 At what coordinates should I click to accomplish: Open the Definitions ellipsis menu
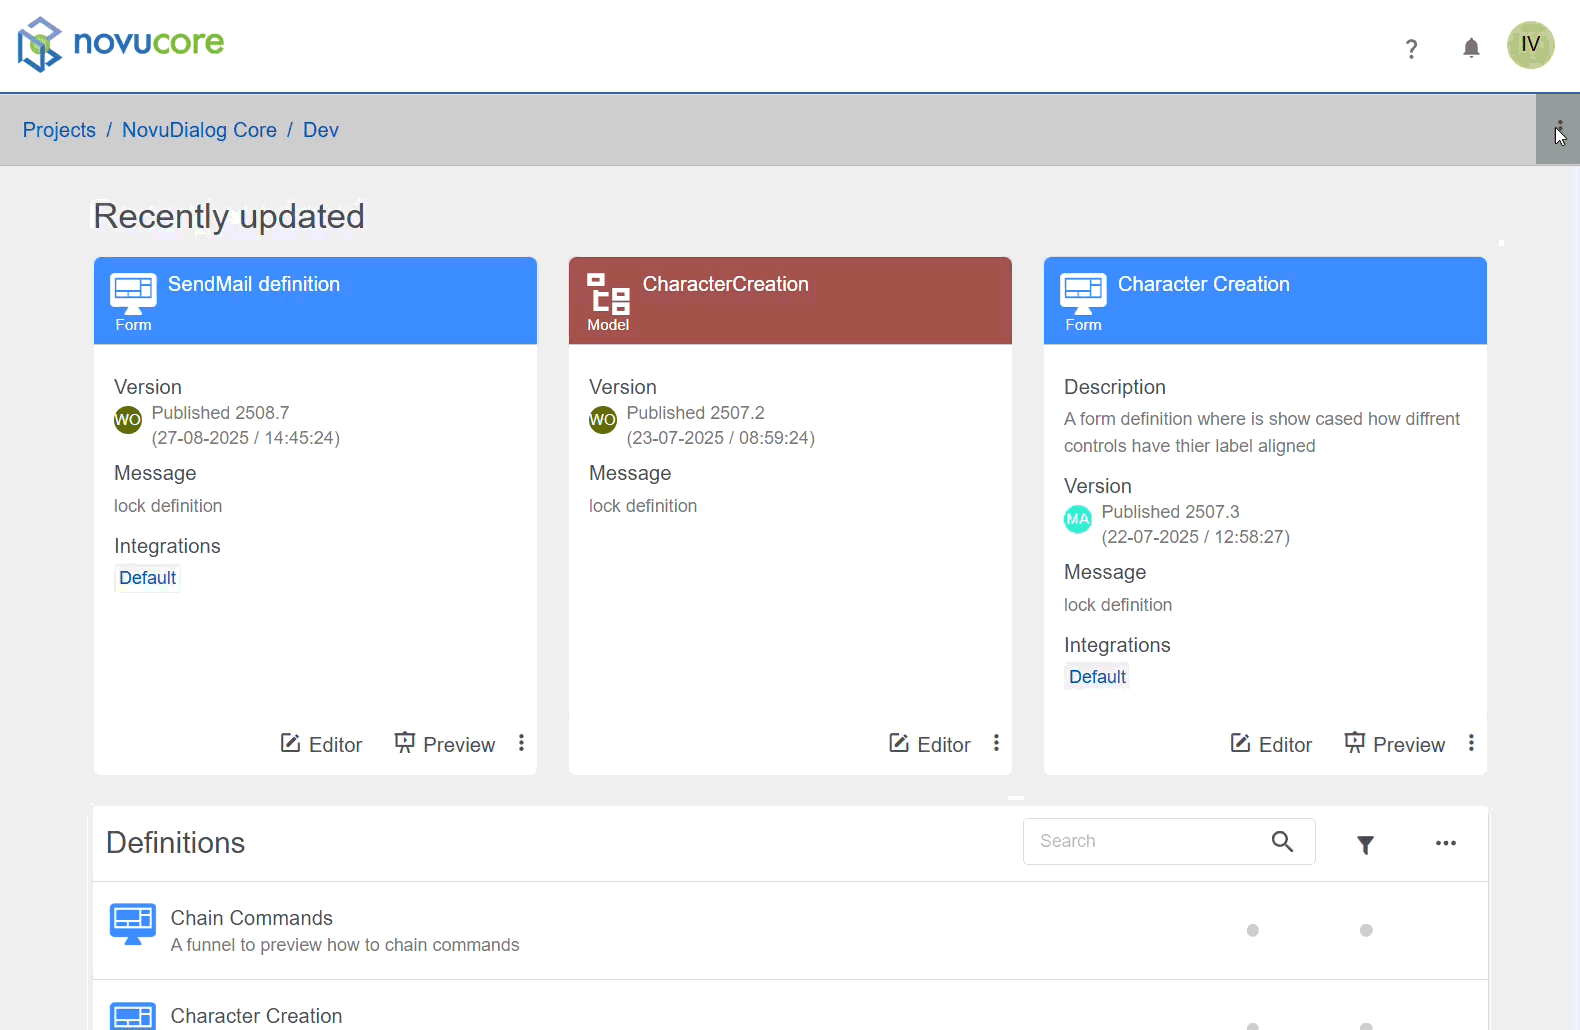pos(1445,843)
